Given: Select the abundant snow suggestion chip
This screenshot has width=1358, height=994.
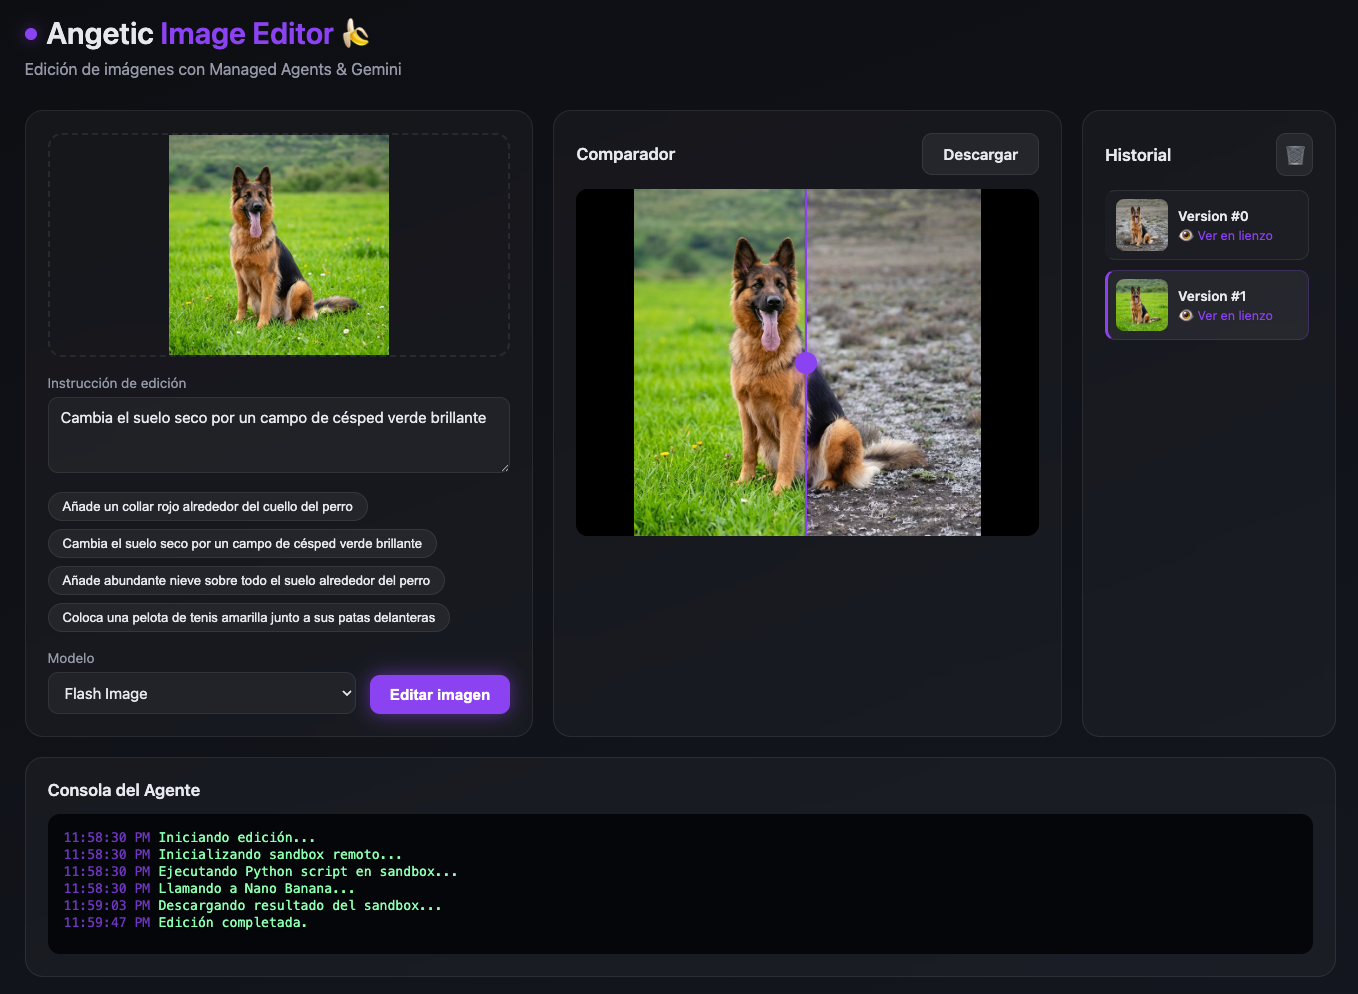Looking at the screenshot, I should click(246, 581).
